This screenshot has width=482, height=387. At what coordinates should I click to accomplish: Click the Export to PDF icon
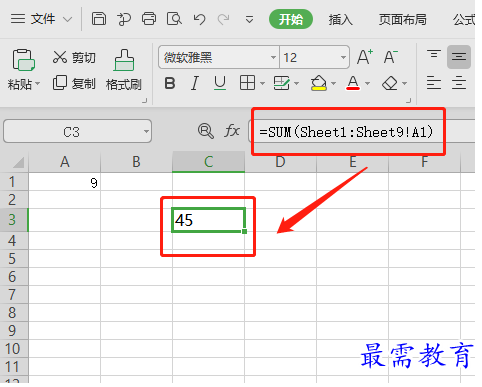tap(124, 19)
